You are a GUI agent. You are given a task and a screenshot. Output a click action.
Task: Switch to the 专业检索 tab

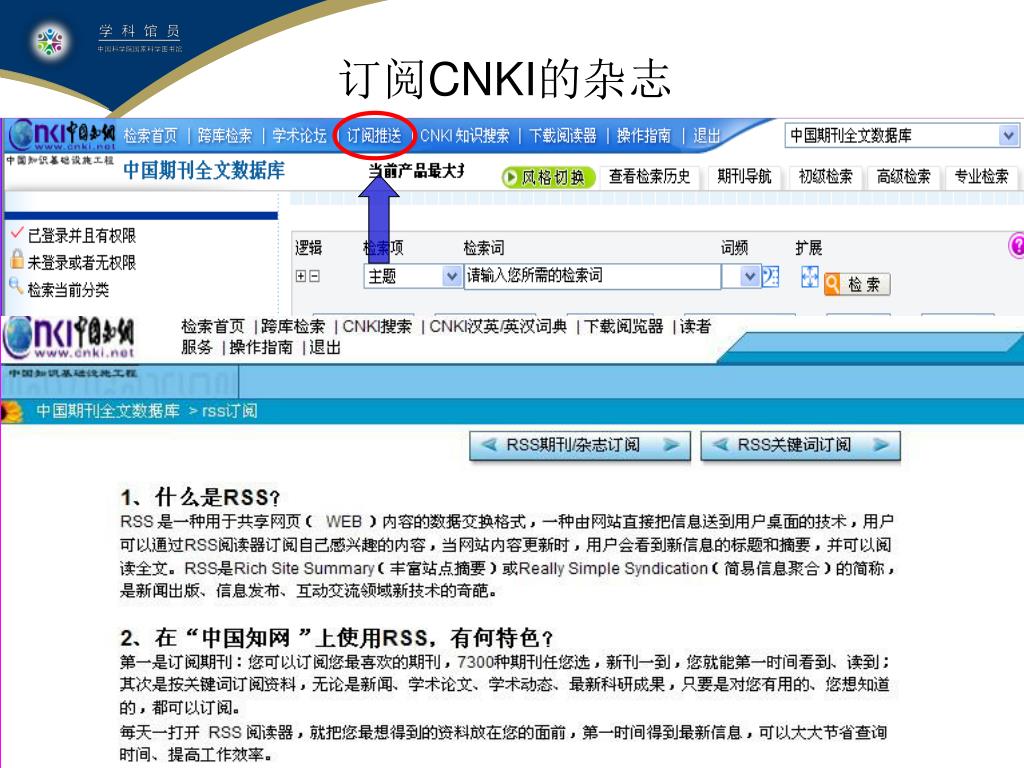[x=981, y=176]
